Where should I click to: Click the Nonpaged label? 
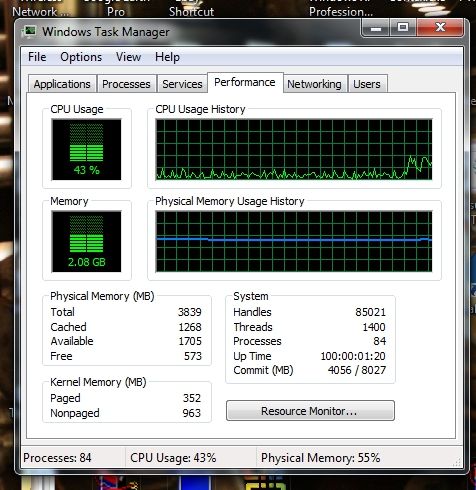[75, 413]
